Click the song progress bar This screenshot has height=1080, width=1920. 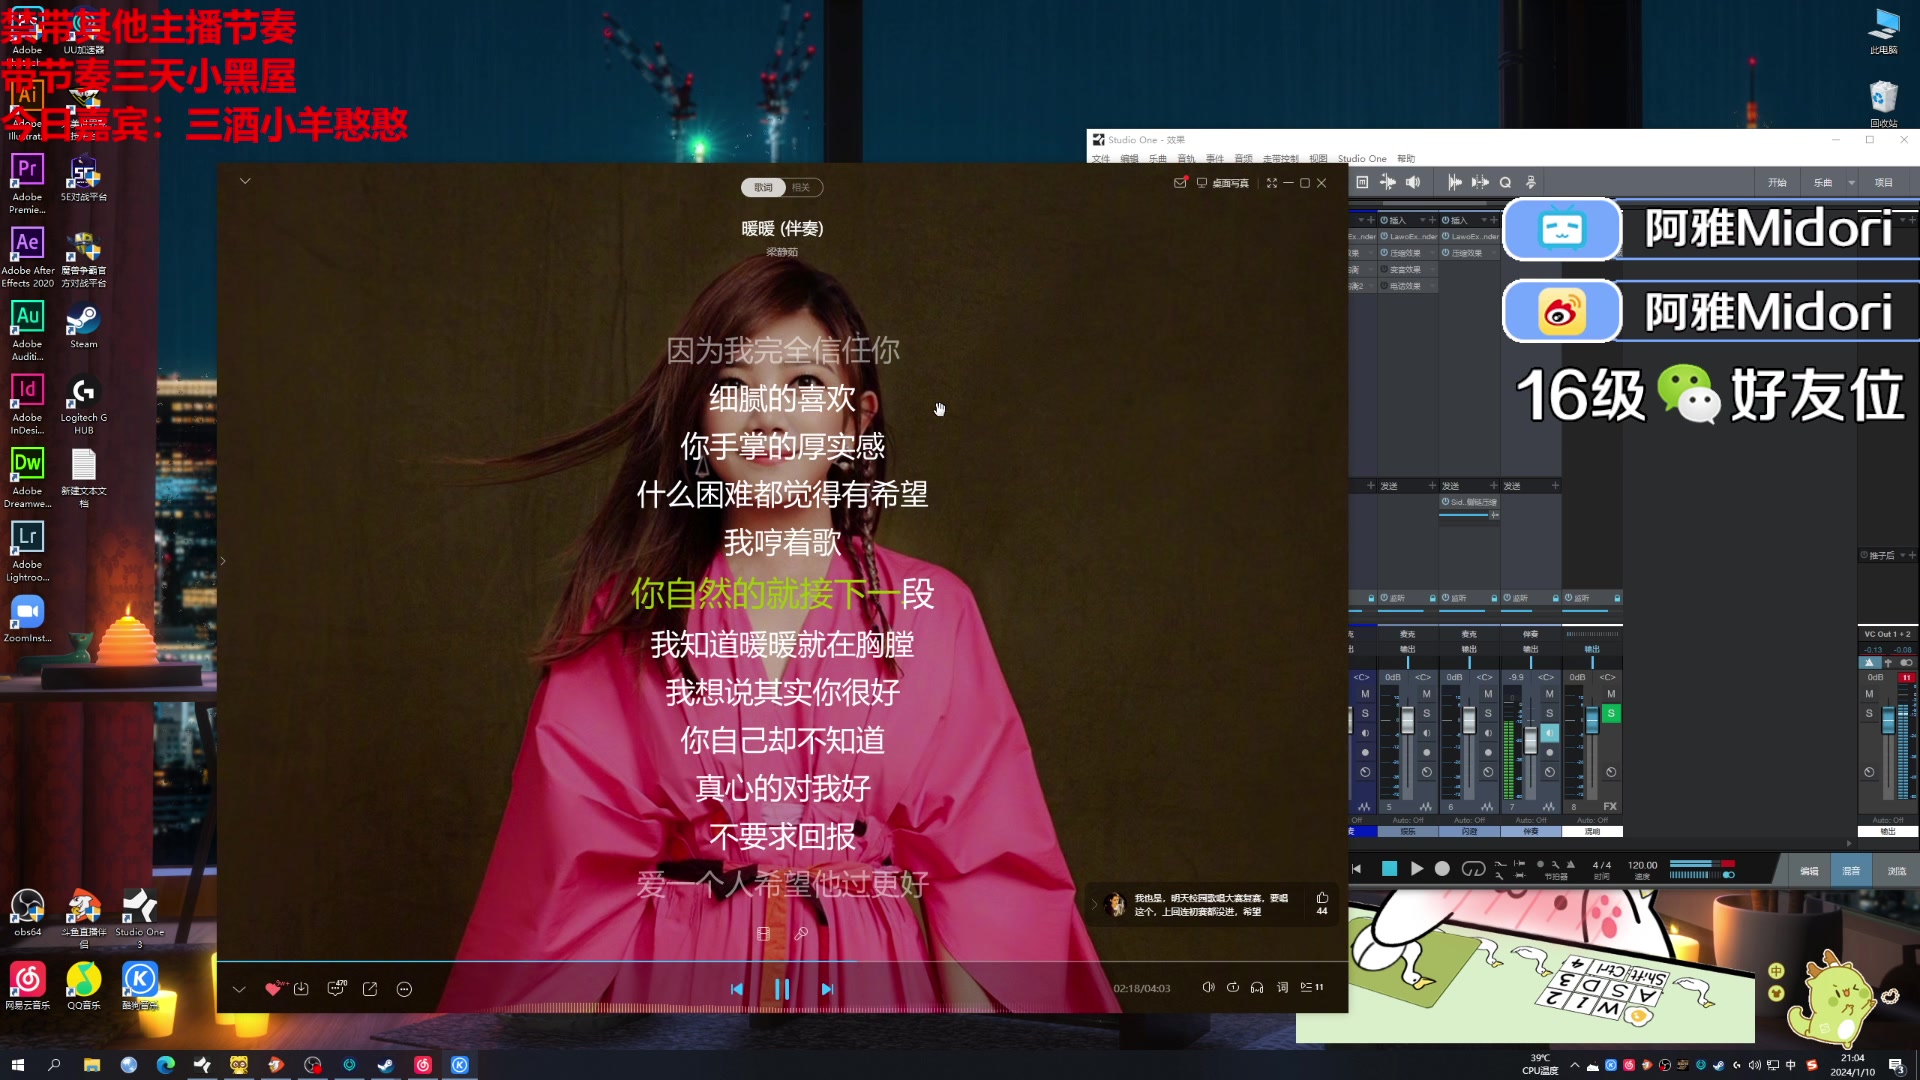[782, 962]
